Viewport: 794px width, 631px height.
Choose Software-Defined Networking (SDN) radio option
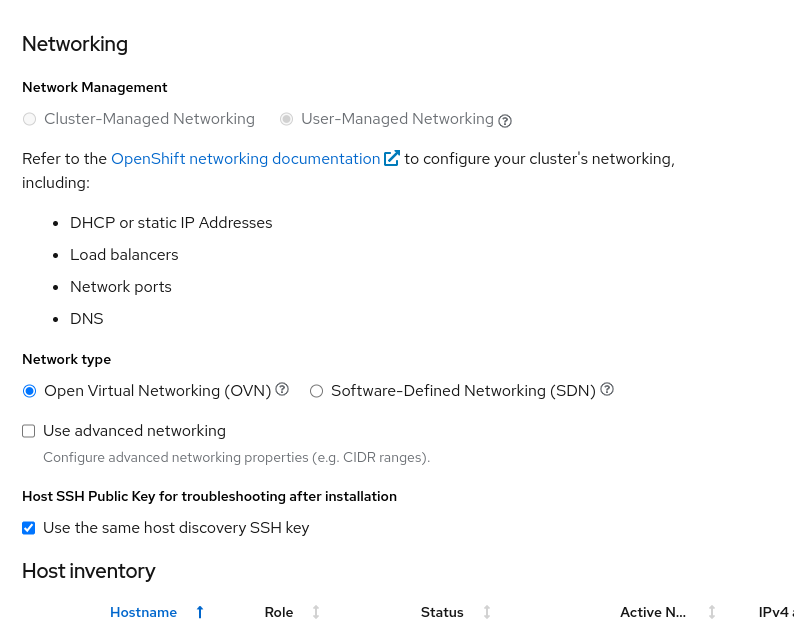pyautogui.click(x=317, y=391)
